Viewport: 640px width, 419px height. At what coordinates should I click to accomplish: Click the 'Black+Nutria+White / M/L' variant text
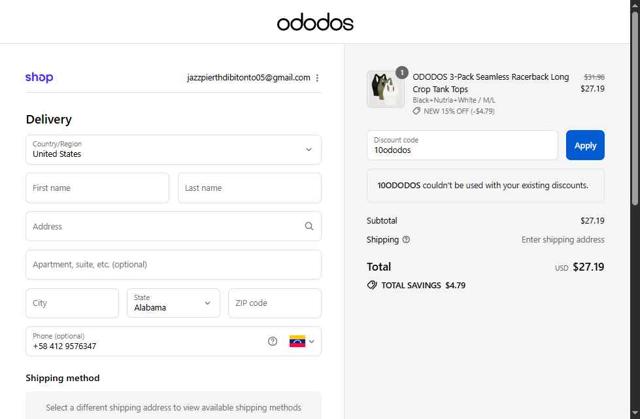[x=453, y=100]
